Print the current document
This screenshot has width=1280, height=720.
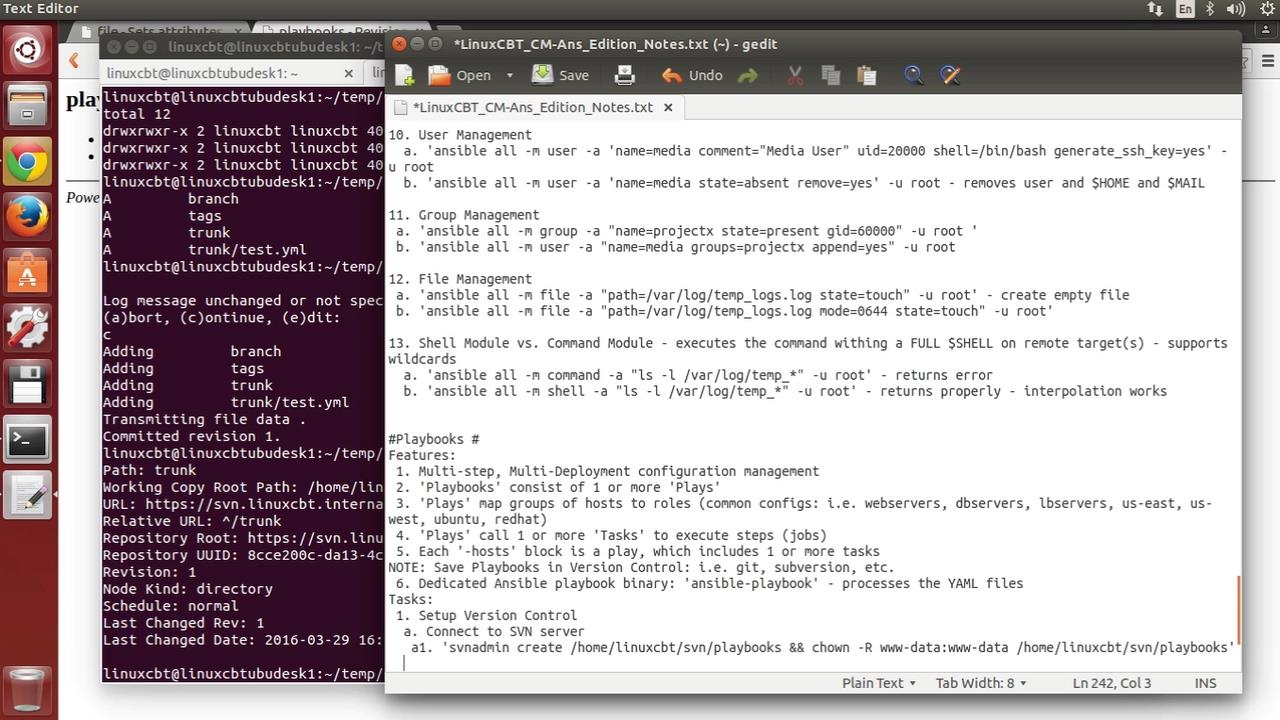[x=625, y=75]
